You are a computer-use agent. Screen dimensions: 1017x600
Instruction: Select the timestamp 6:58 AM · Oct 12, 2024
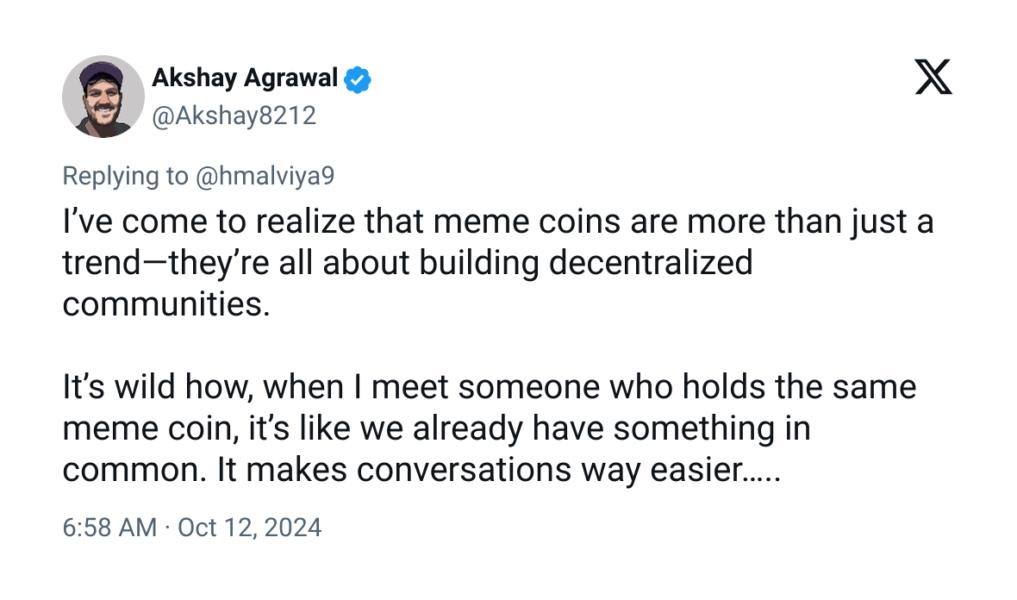[x=194, y=528]
